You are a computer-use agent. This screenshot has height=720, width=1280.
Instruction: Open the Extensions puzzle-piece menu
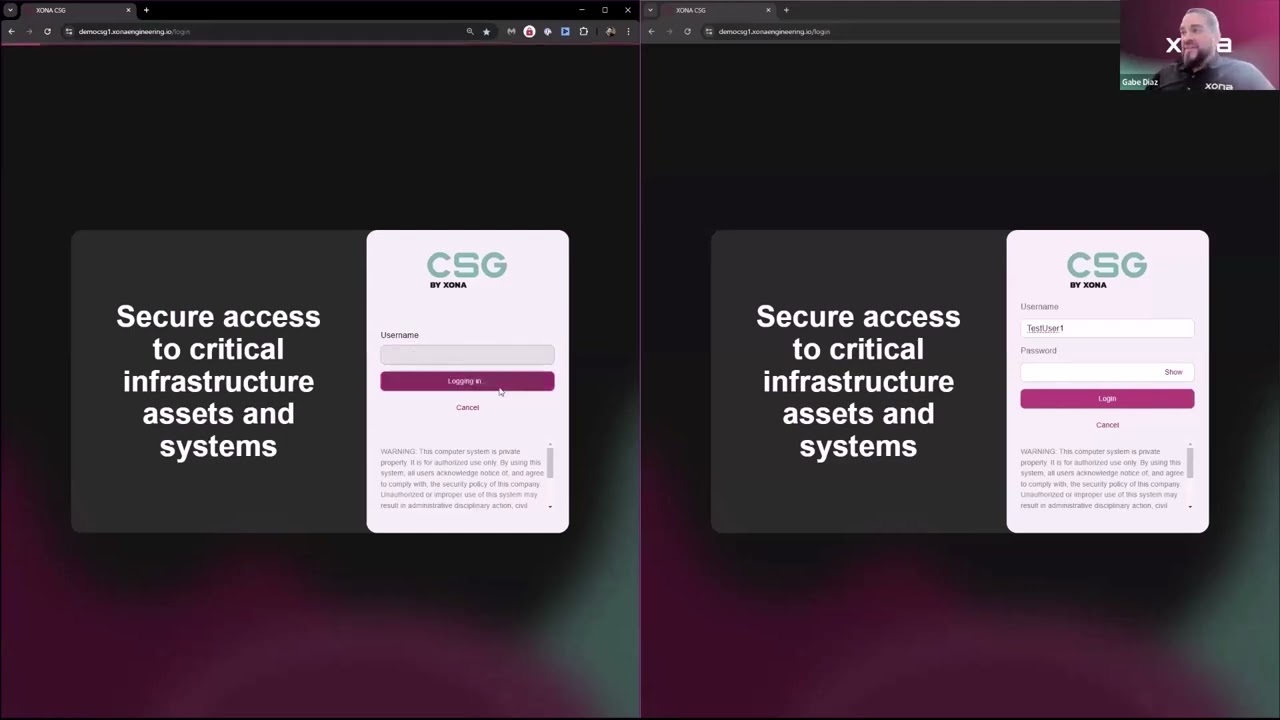point(584,31)
